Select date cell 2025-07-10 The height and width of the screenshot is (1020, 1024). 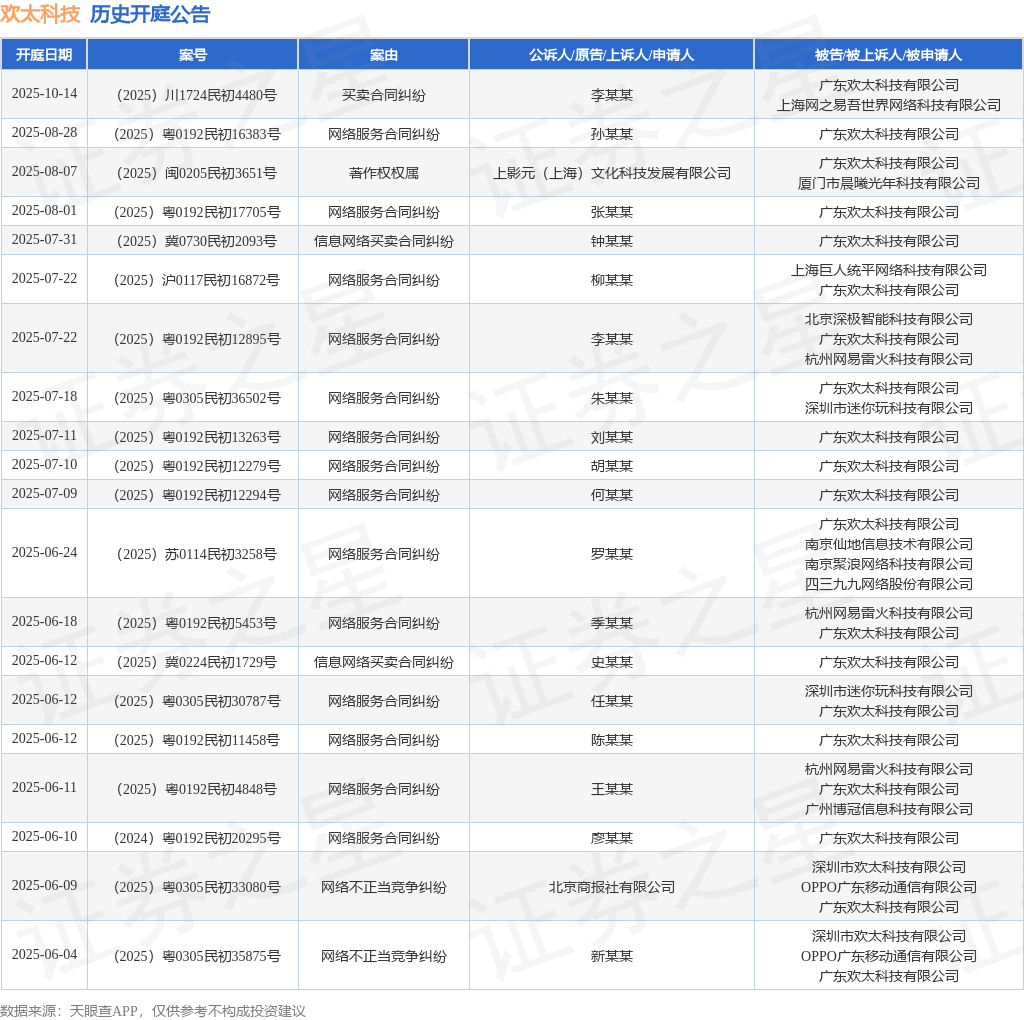(44, 464)
